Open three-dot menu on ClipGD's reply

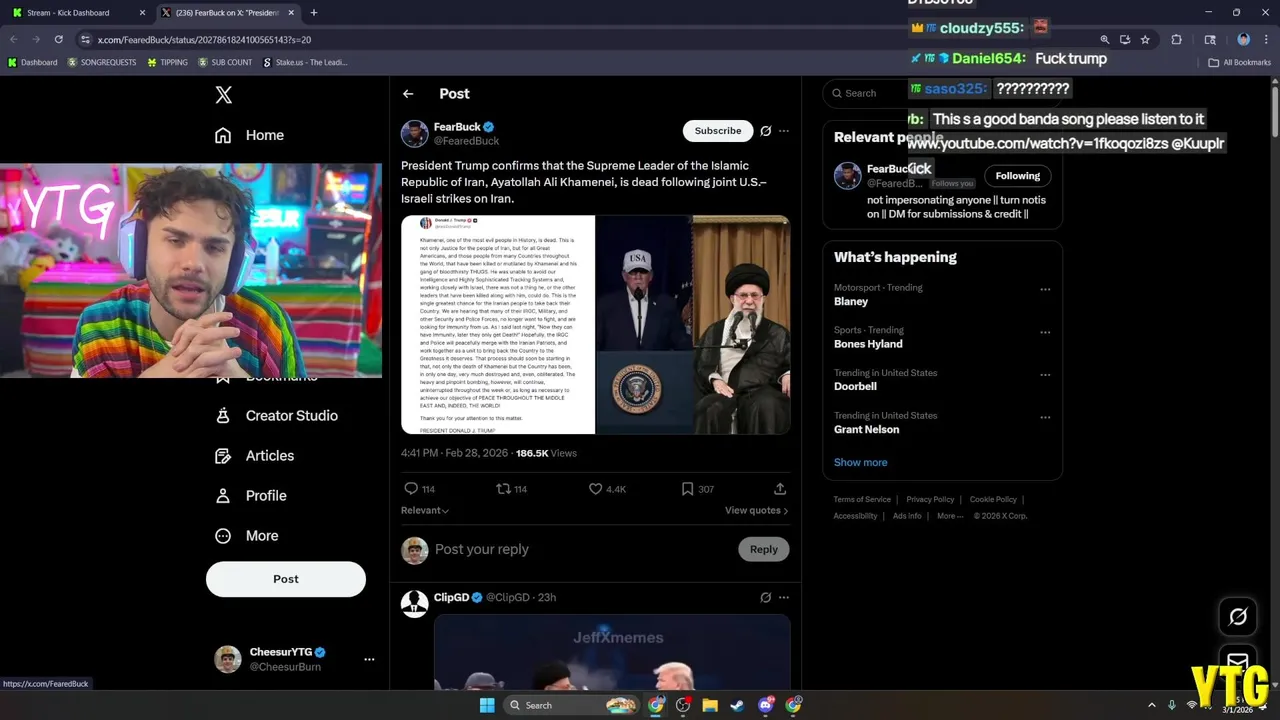tap(784, 597)
